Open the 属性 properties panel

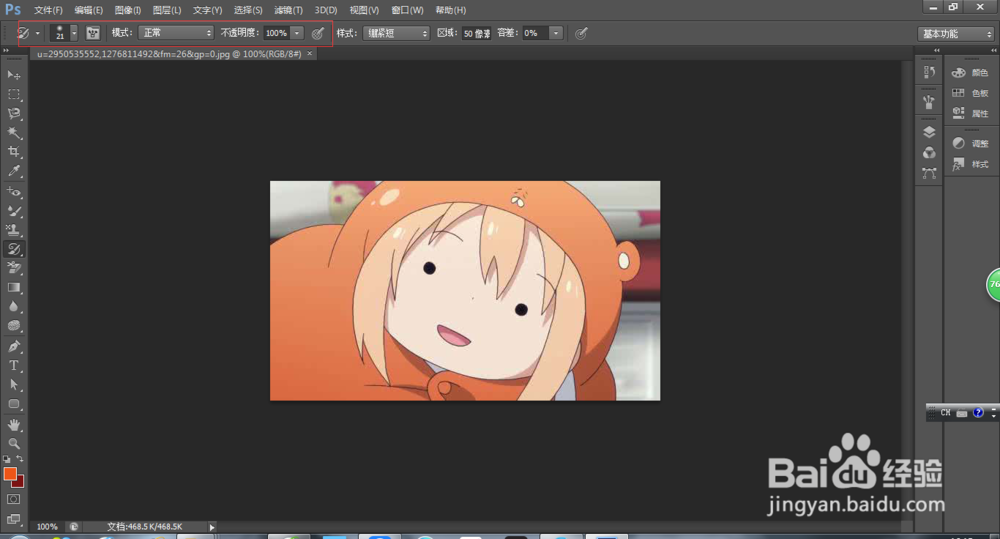tap(970, 114)
